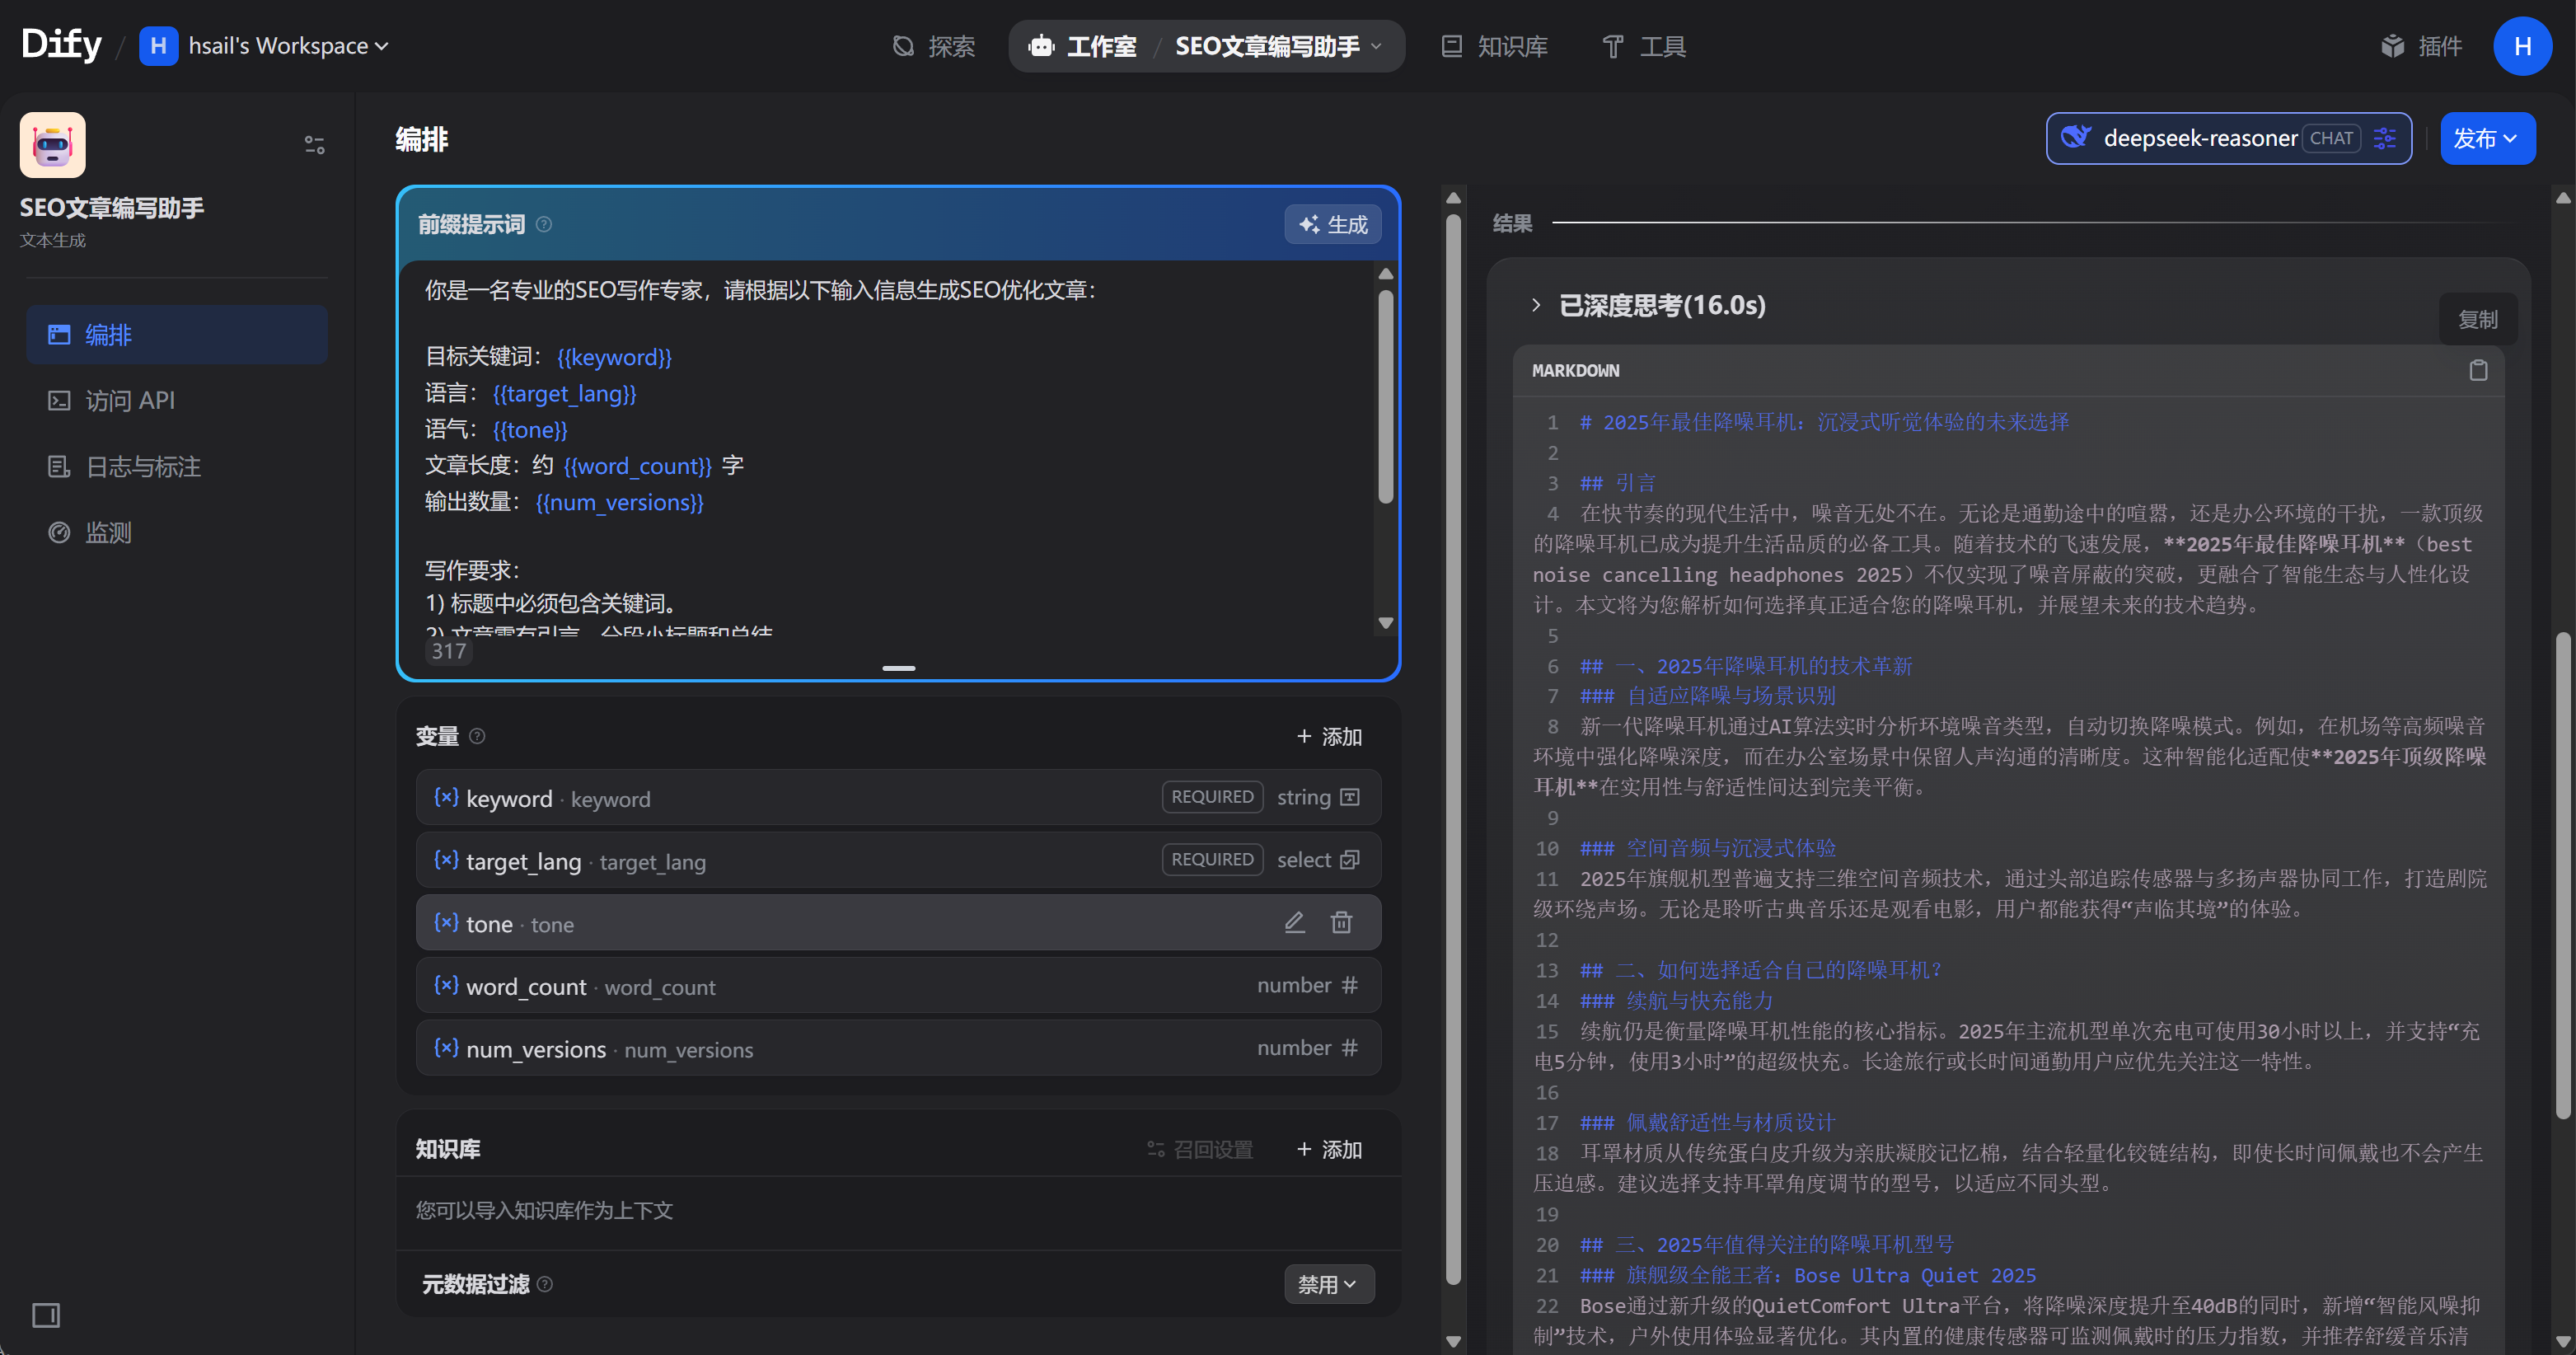The height and width of the screenshot is (1355, 2576).
Task: Click the prompt editor resize handle
Action: (x=898, y=668)
